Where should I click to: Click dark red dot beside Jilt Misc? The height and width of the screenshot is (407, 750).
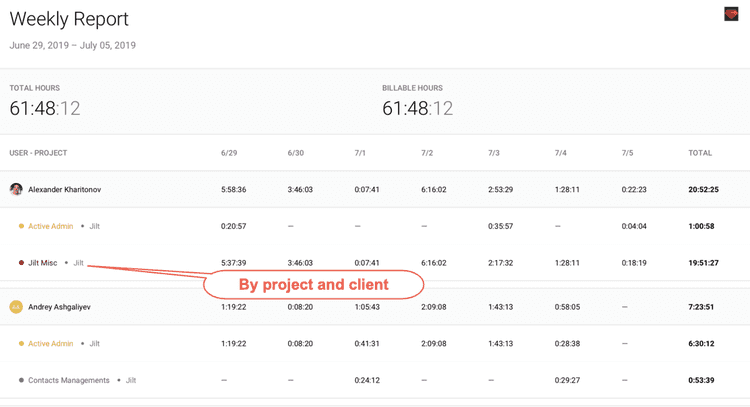coord(21,263)
